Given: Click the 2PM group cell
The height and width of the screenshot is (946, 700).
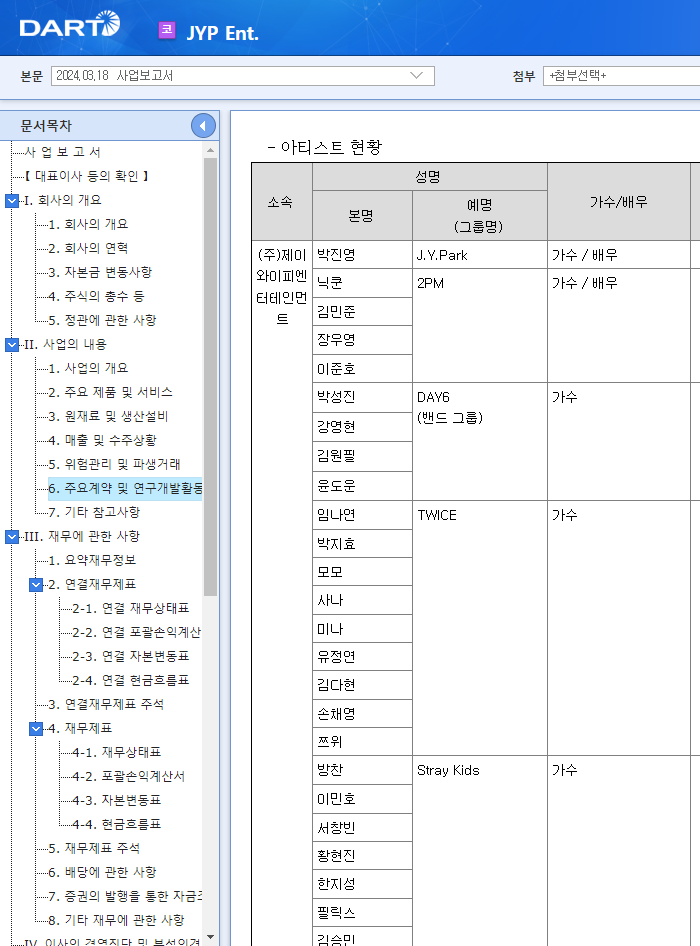Looking at the screenshot, I should 480,326.
